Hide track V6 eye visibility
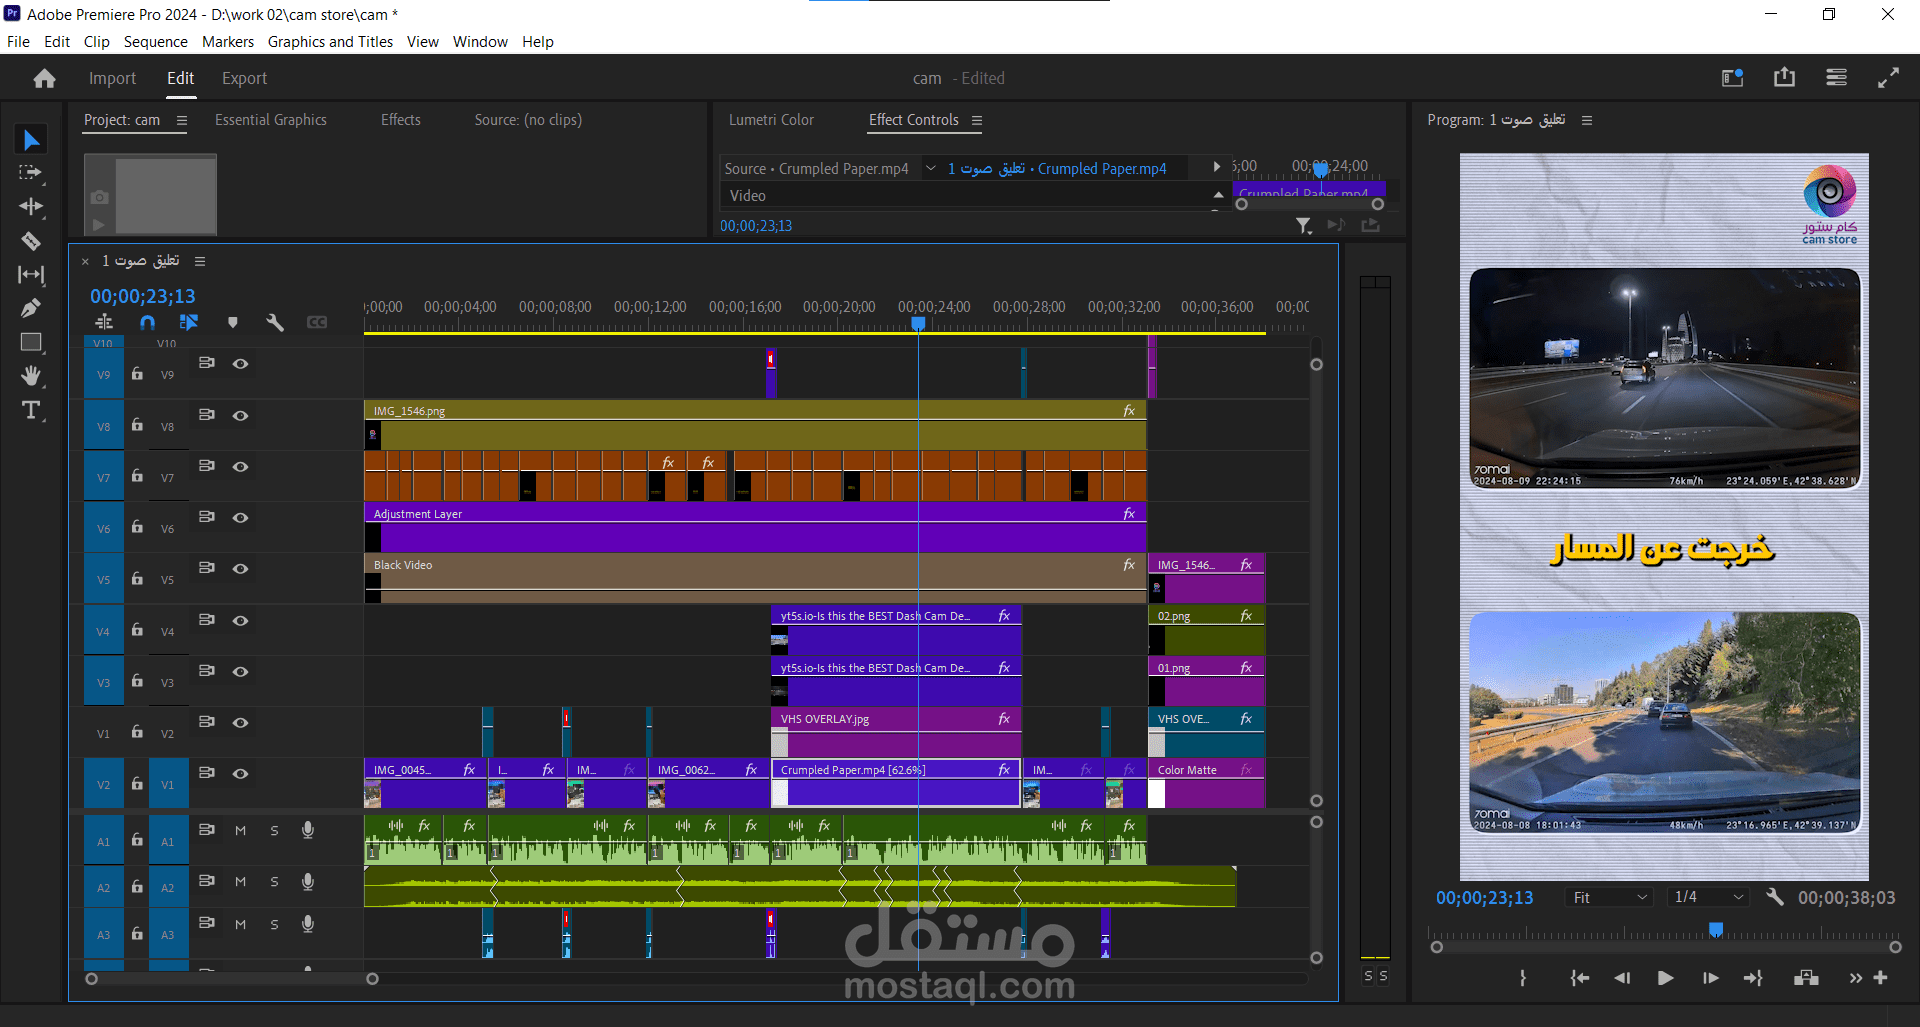1920x1027 pixels. pos(240,518)
